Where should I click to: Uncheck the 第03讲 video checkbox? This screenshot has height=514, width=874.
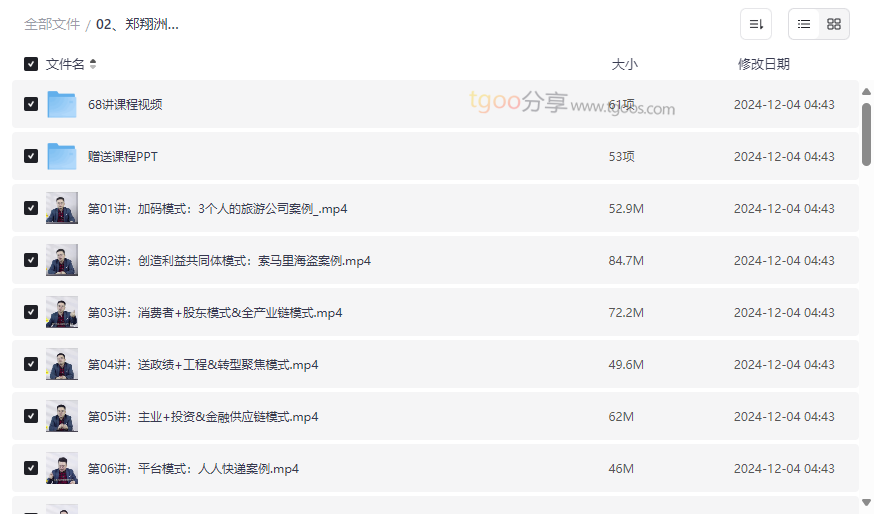(31, 312)
